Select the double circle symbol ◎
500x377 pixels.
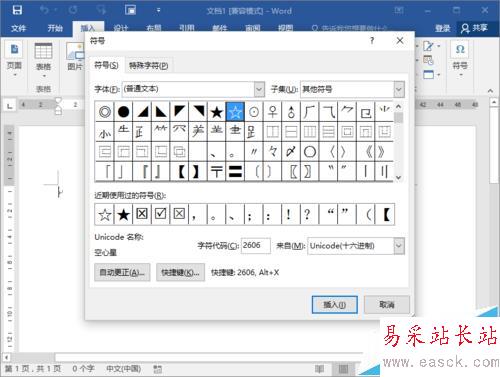coord(105,112)
